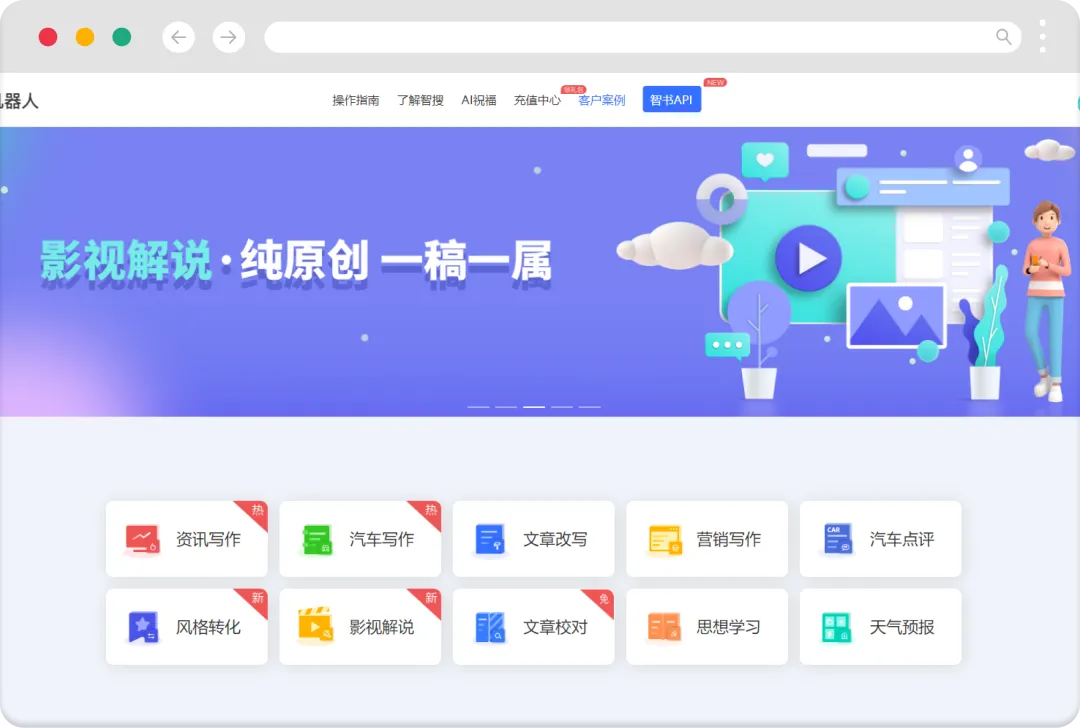Open the 资讯写作 news writing icon
The height and width of the screenshot is (728, 1080).
[x=142, y=540]
